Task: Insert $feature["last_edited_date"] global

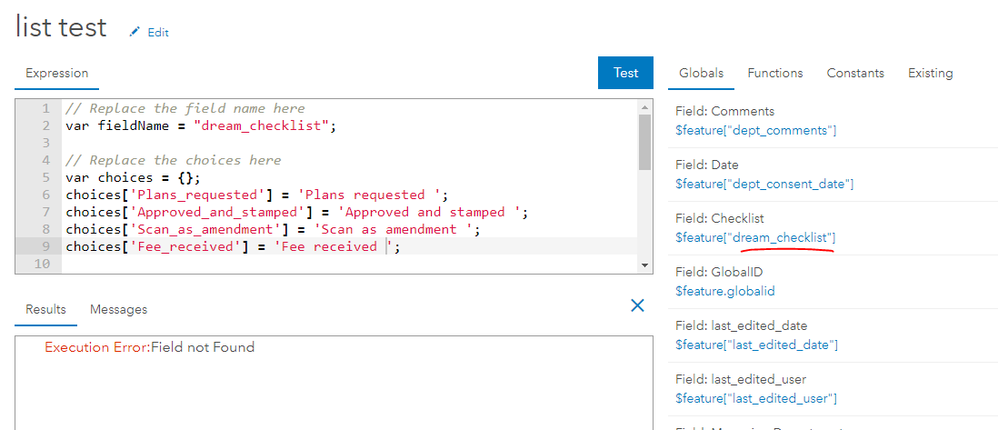Action: [x=756, y=344]
